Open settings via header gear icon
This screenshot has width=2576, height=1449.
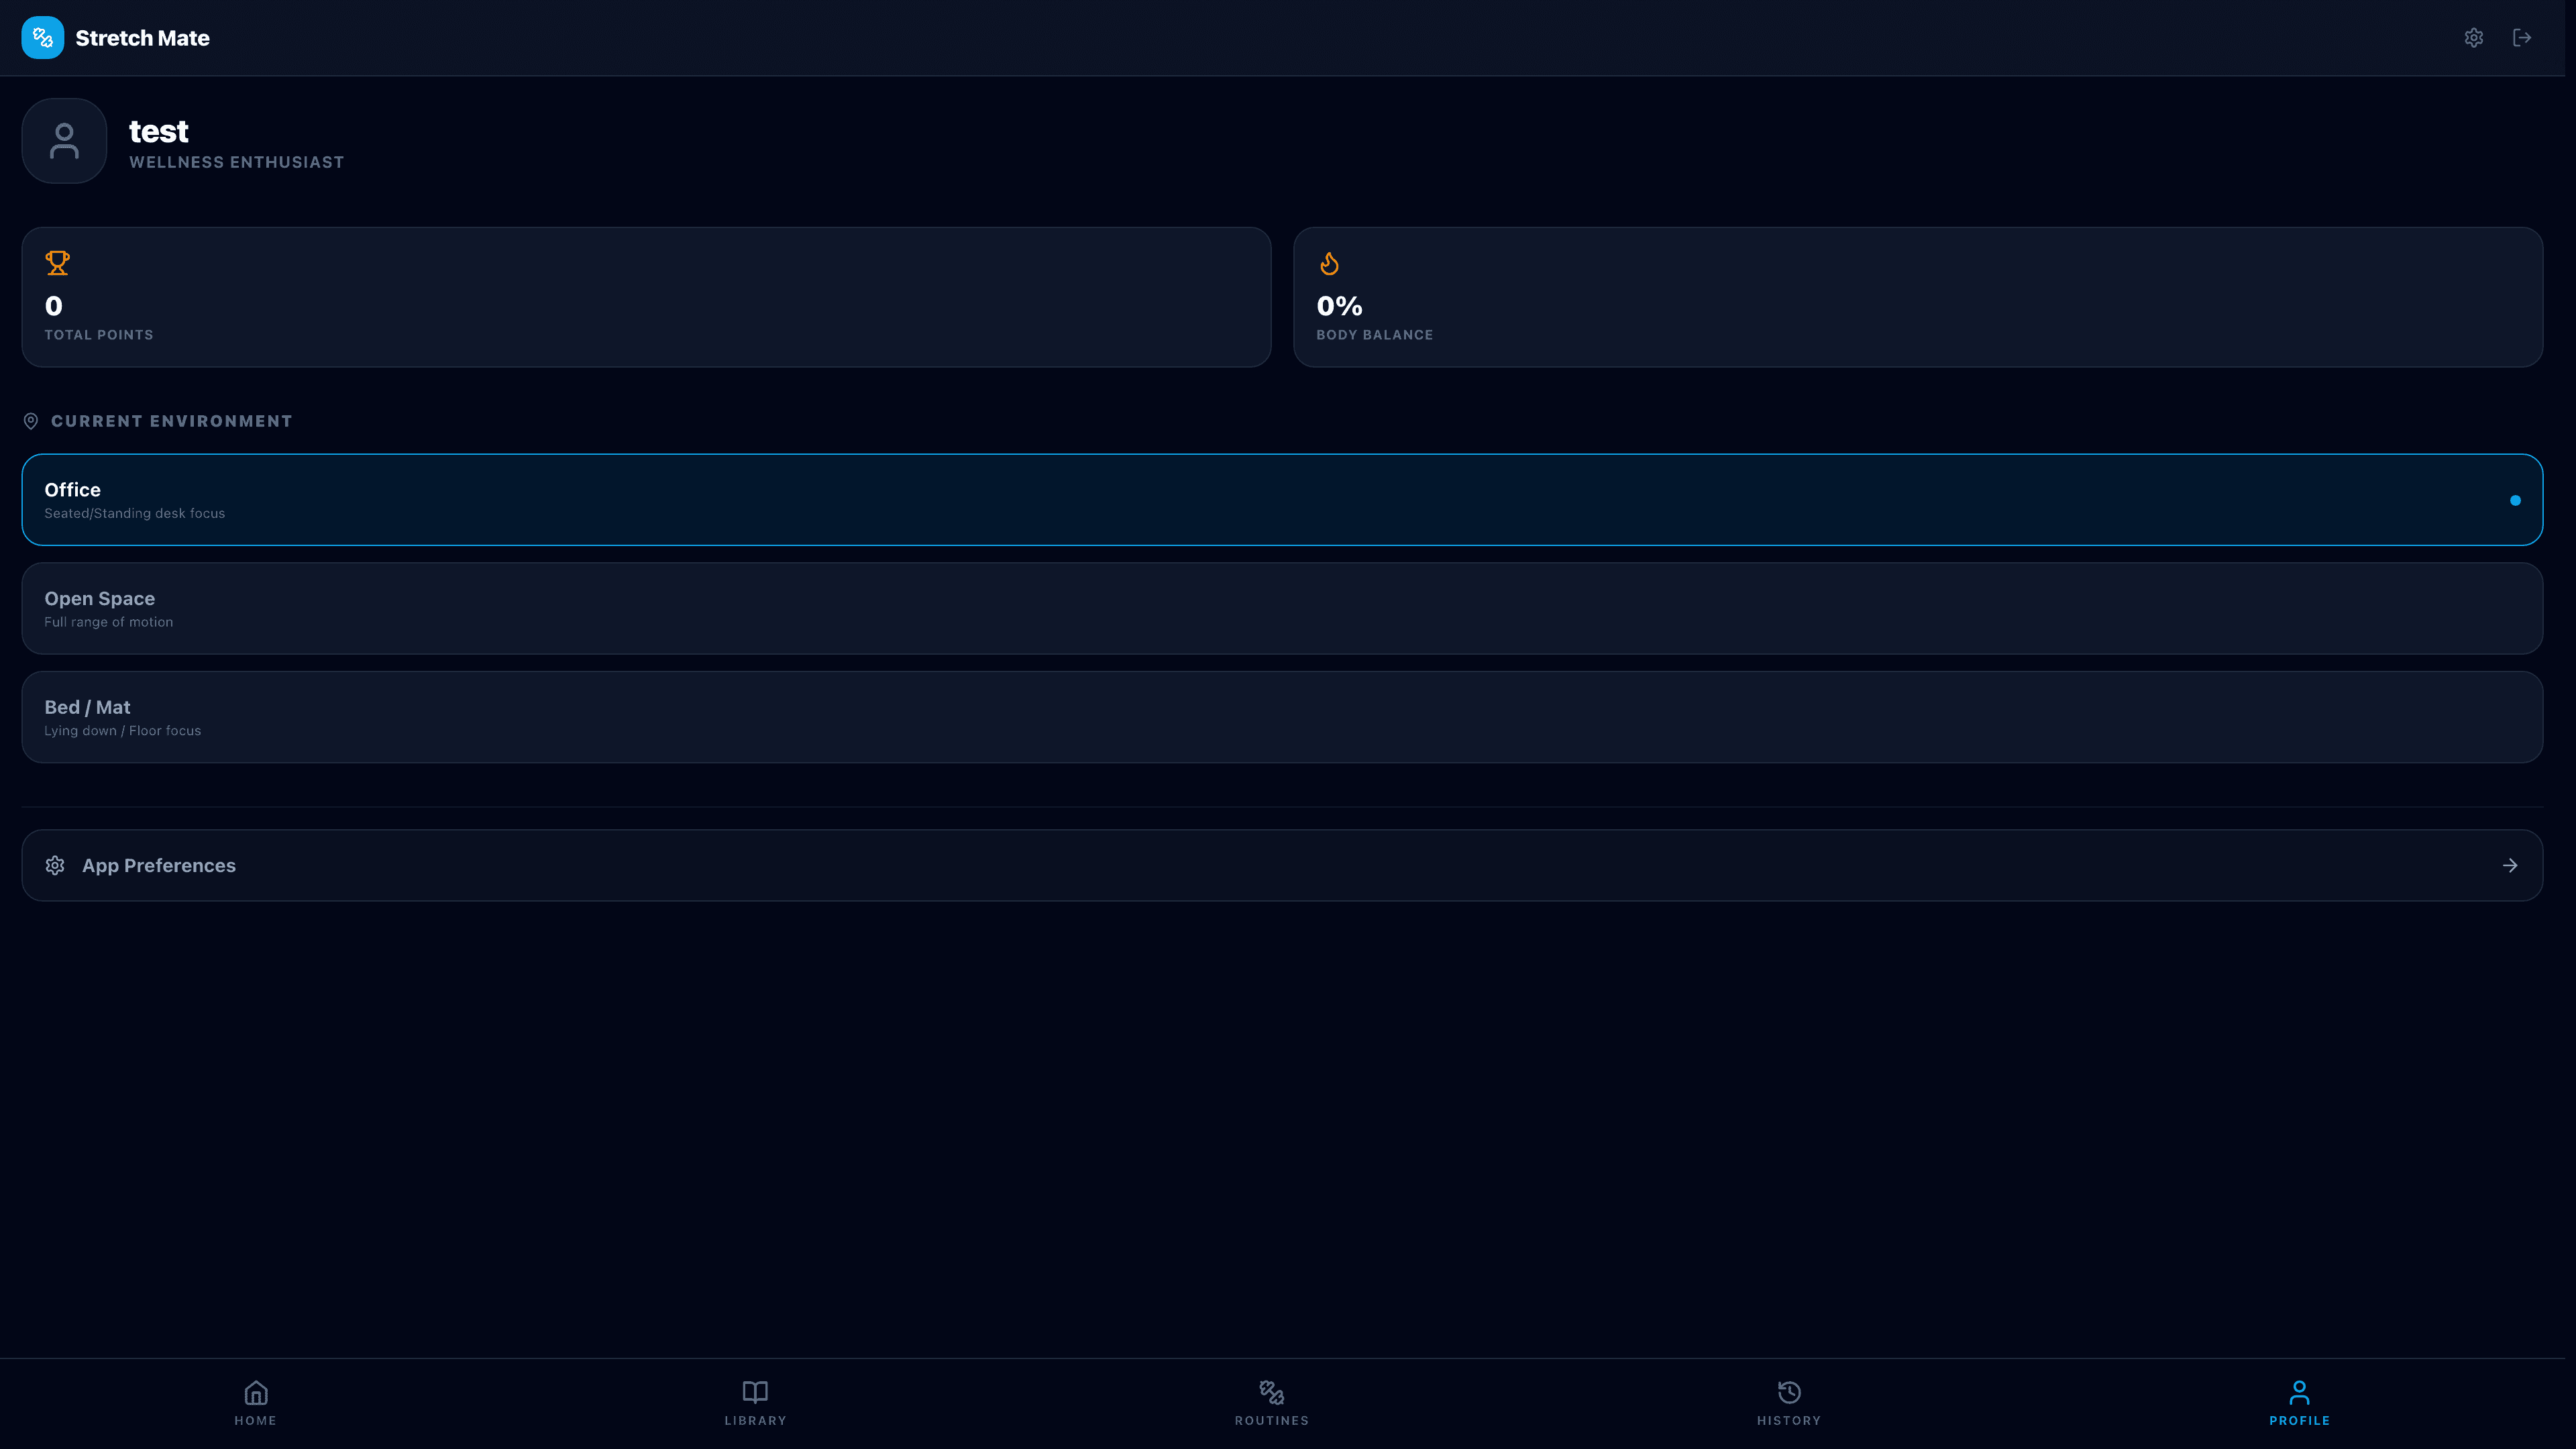[2473, 38]
